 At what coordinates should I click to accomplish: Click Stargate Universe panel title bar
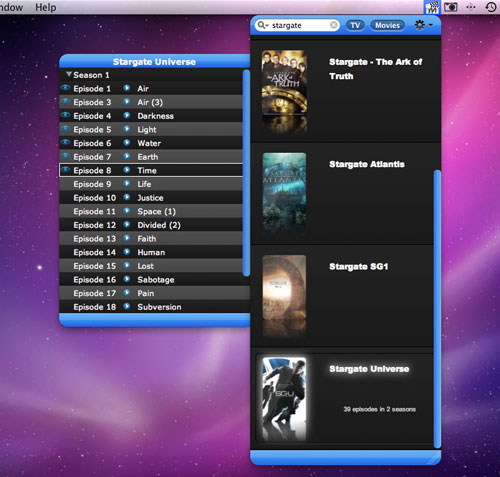pos(154,62)
